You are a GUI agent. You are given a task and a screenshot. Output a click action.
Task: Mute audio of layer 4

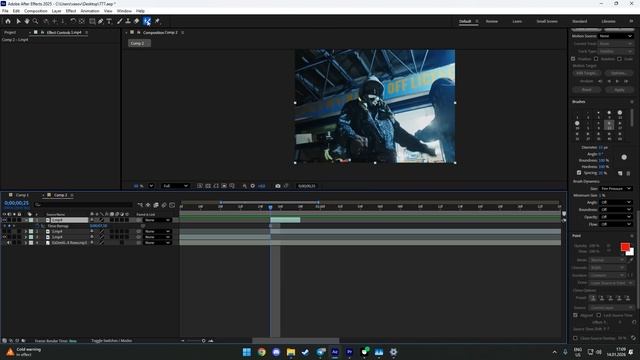coord(9,243)
